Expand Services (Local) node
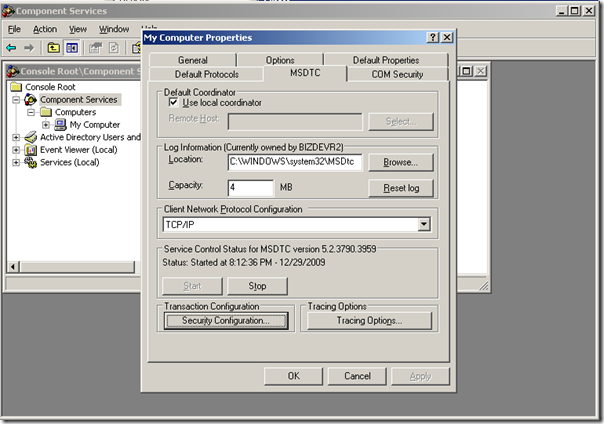Image resolution: width=604 pixels, height=424 pixels. pyautogui.click(x=16, y=162)
